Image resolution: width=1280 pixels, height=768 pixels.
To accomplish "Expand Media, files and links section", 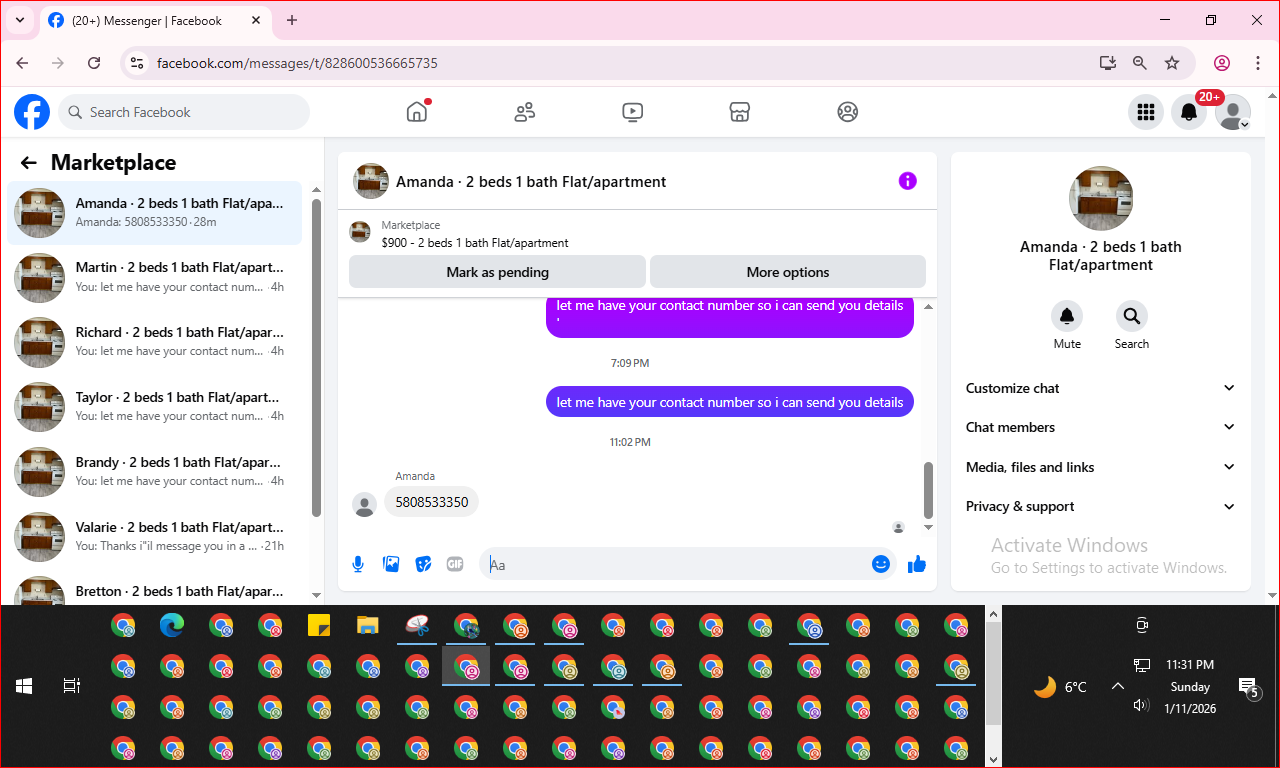I will click(x=1100, y=467).
